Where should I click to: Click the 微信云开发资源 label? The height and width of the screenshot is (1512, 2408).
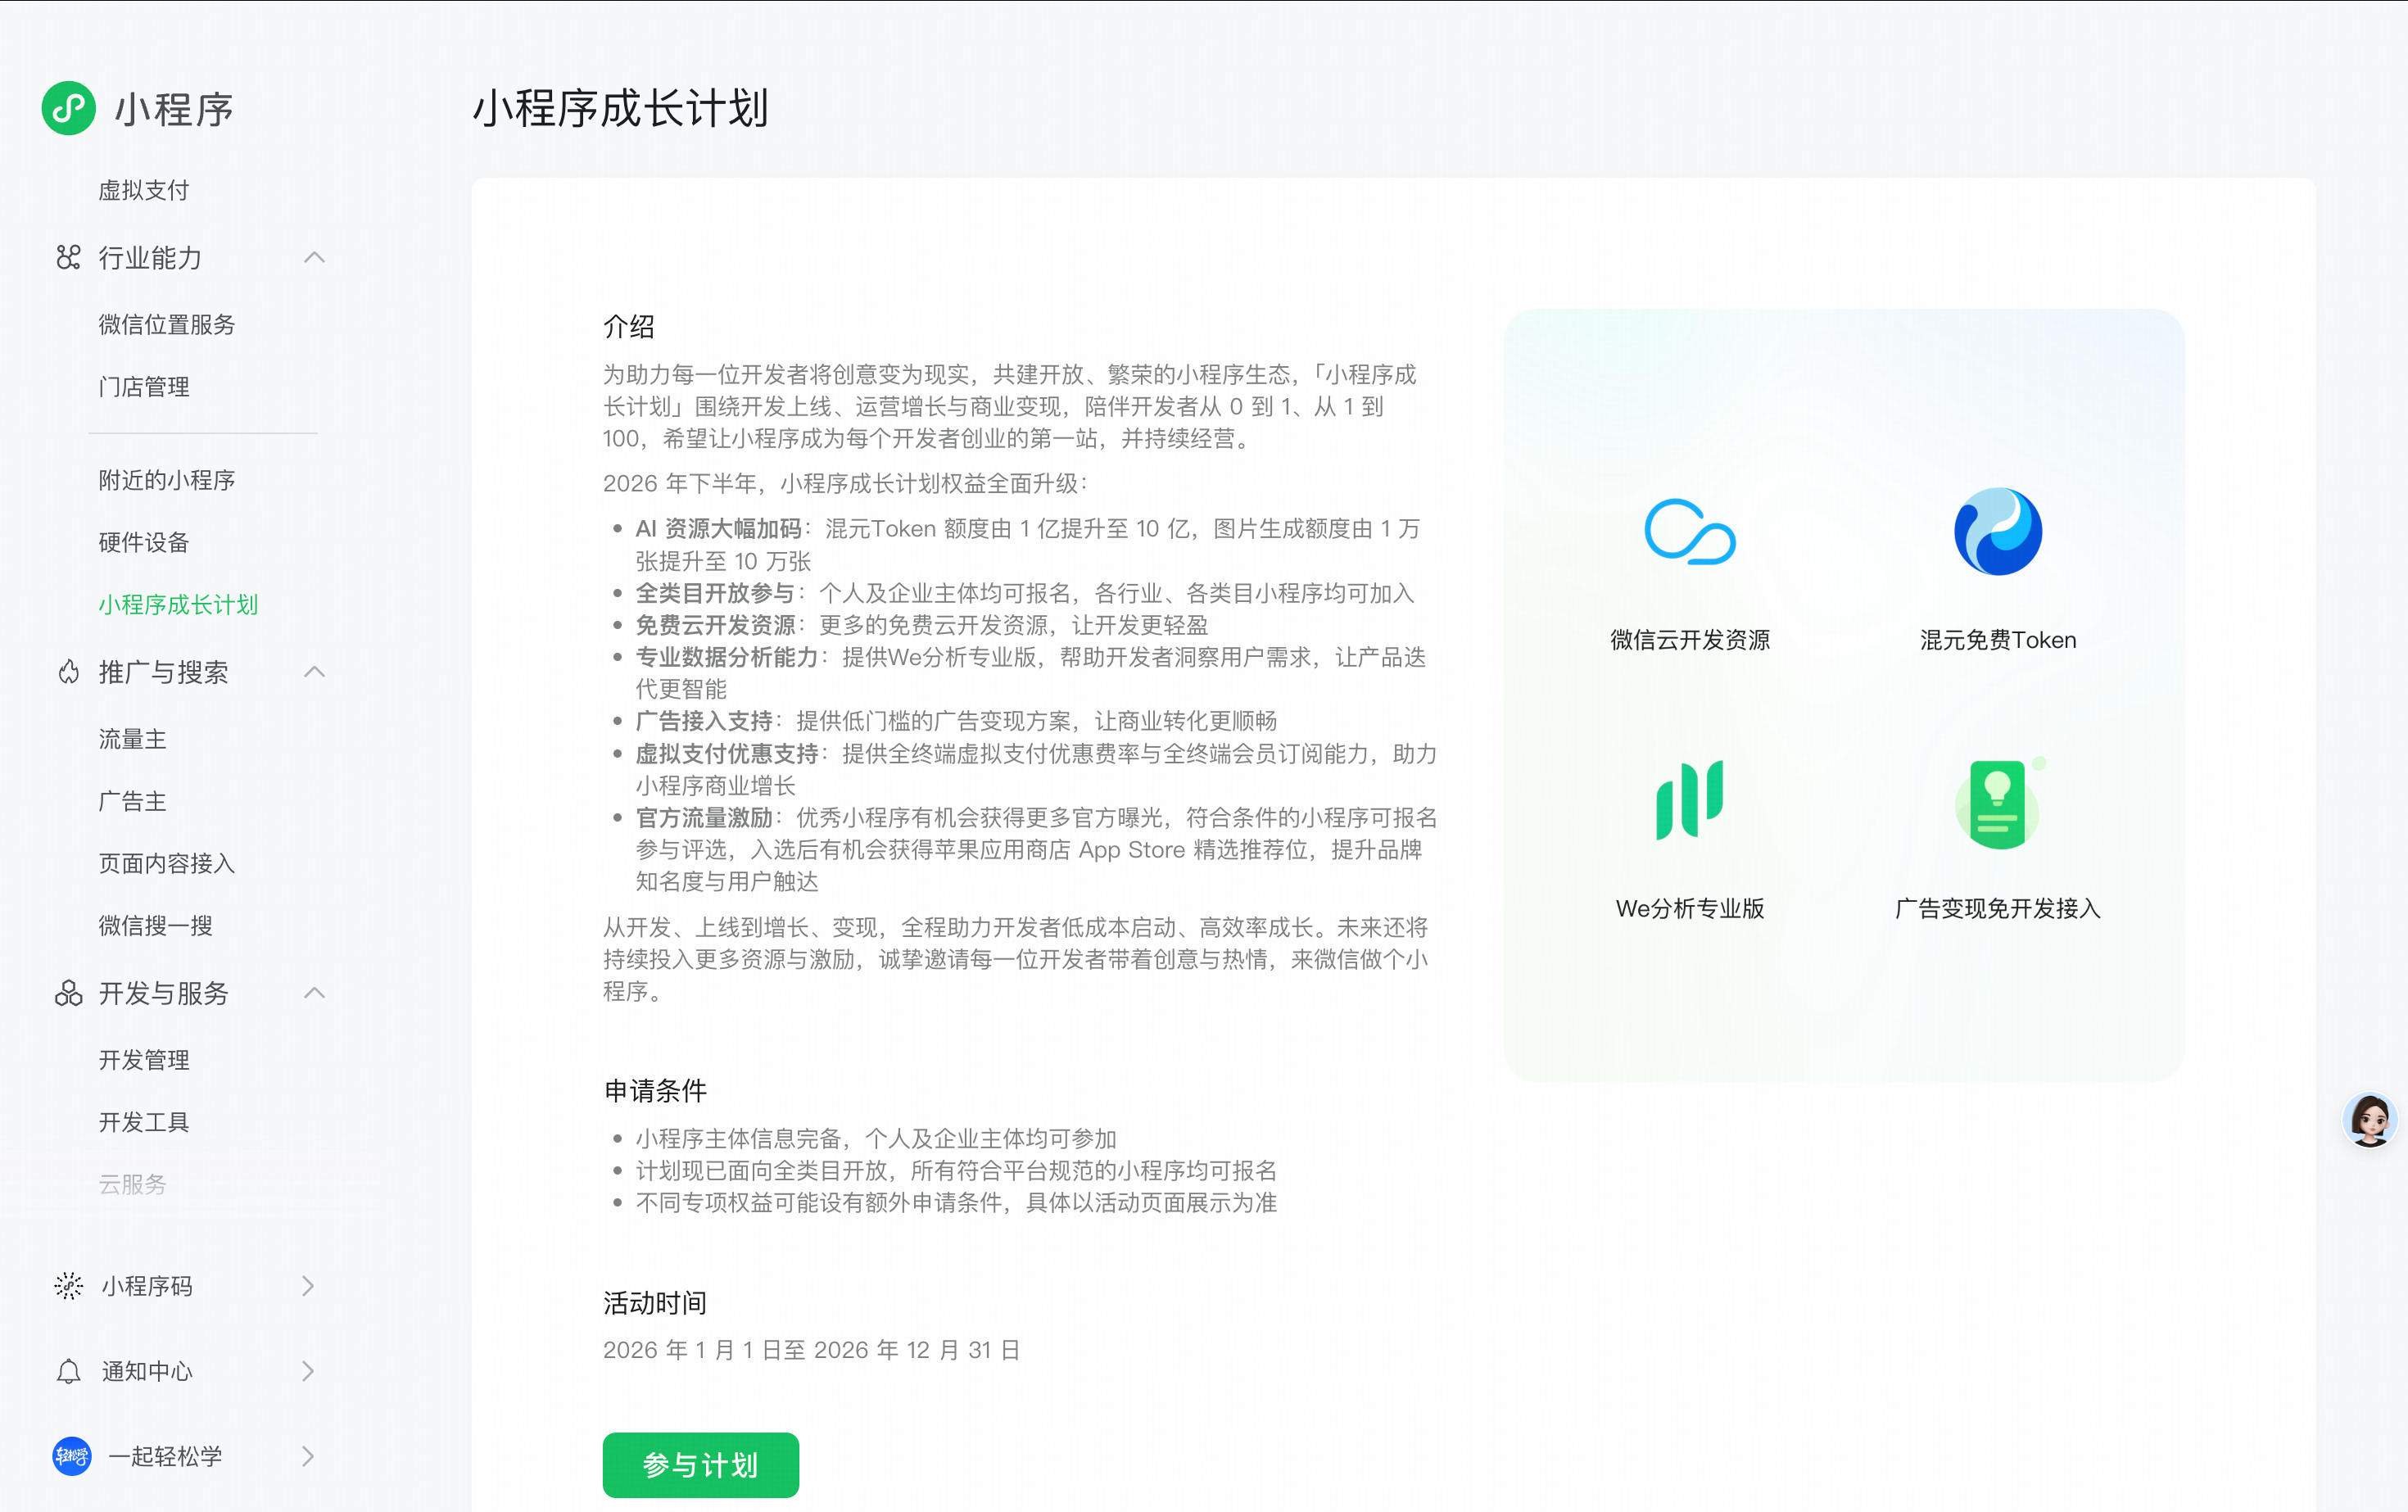(1690, 640)
